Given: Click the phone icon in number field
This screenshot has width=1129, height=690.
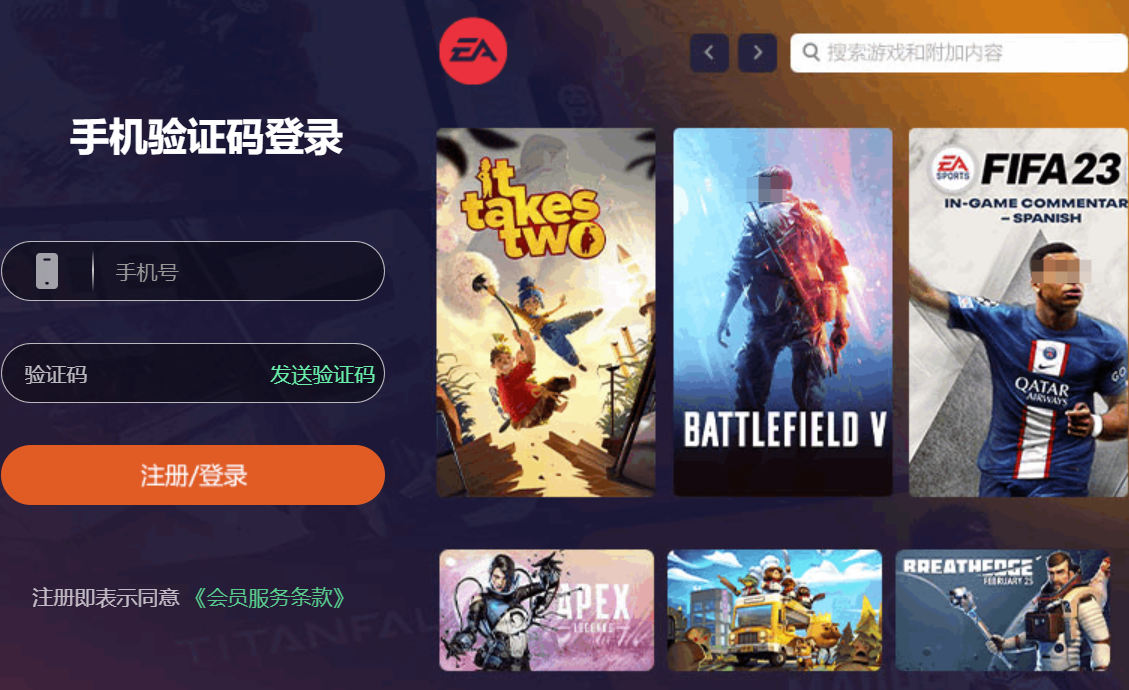Looking at the screenshot, I should click(47, 272).
